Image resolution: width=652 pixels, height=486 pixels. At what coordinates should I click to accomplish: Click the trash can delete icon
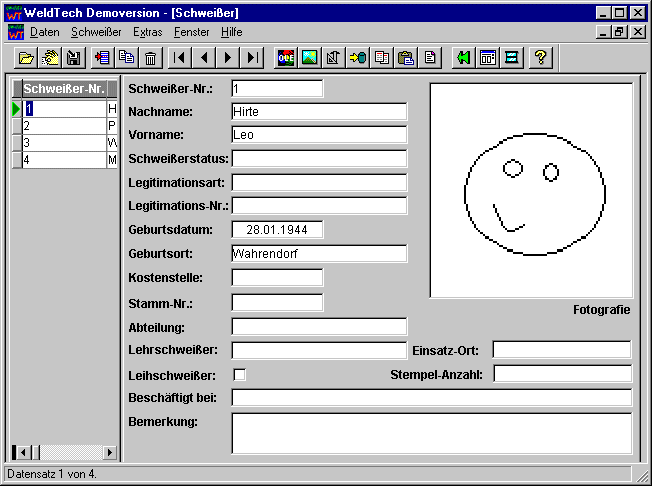pyautogui.click(x=150, y=58)
